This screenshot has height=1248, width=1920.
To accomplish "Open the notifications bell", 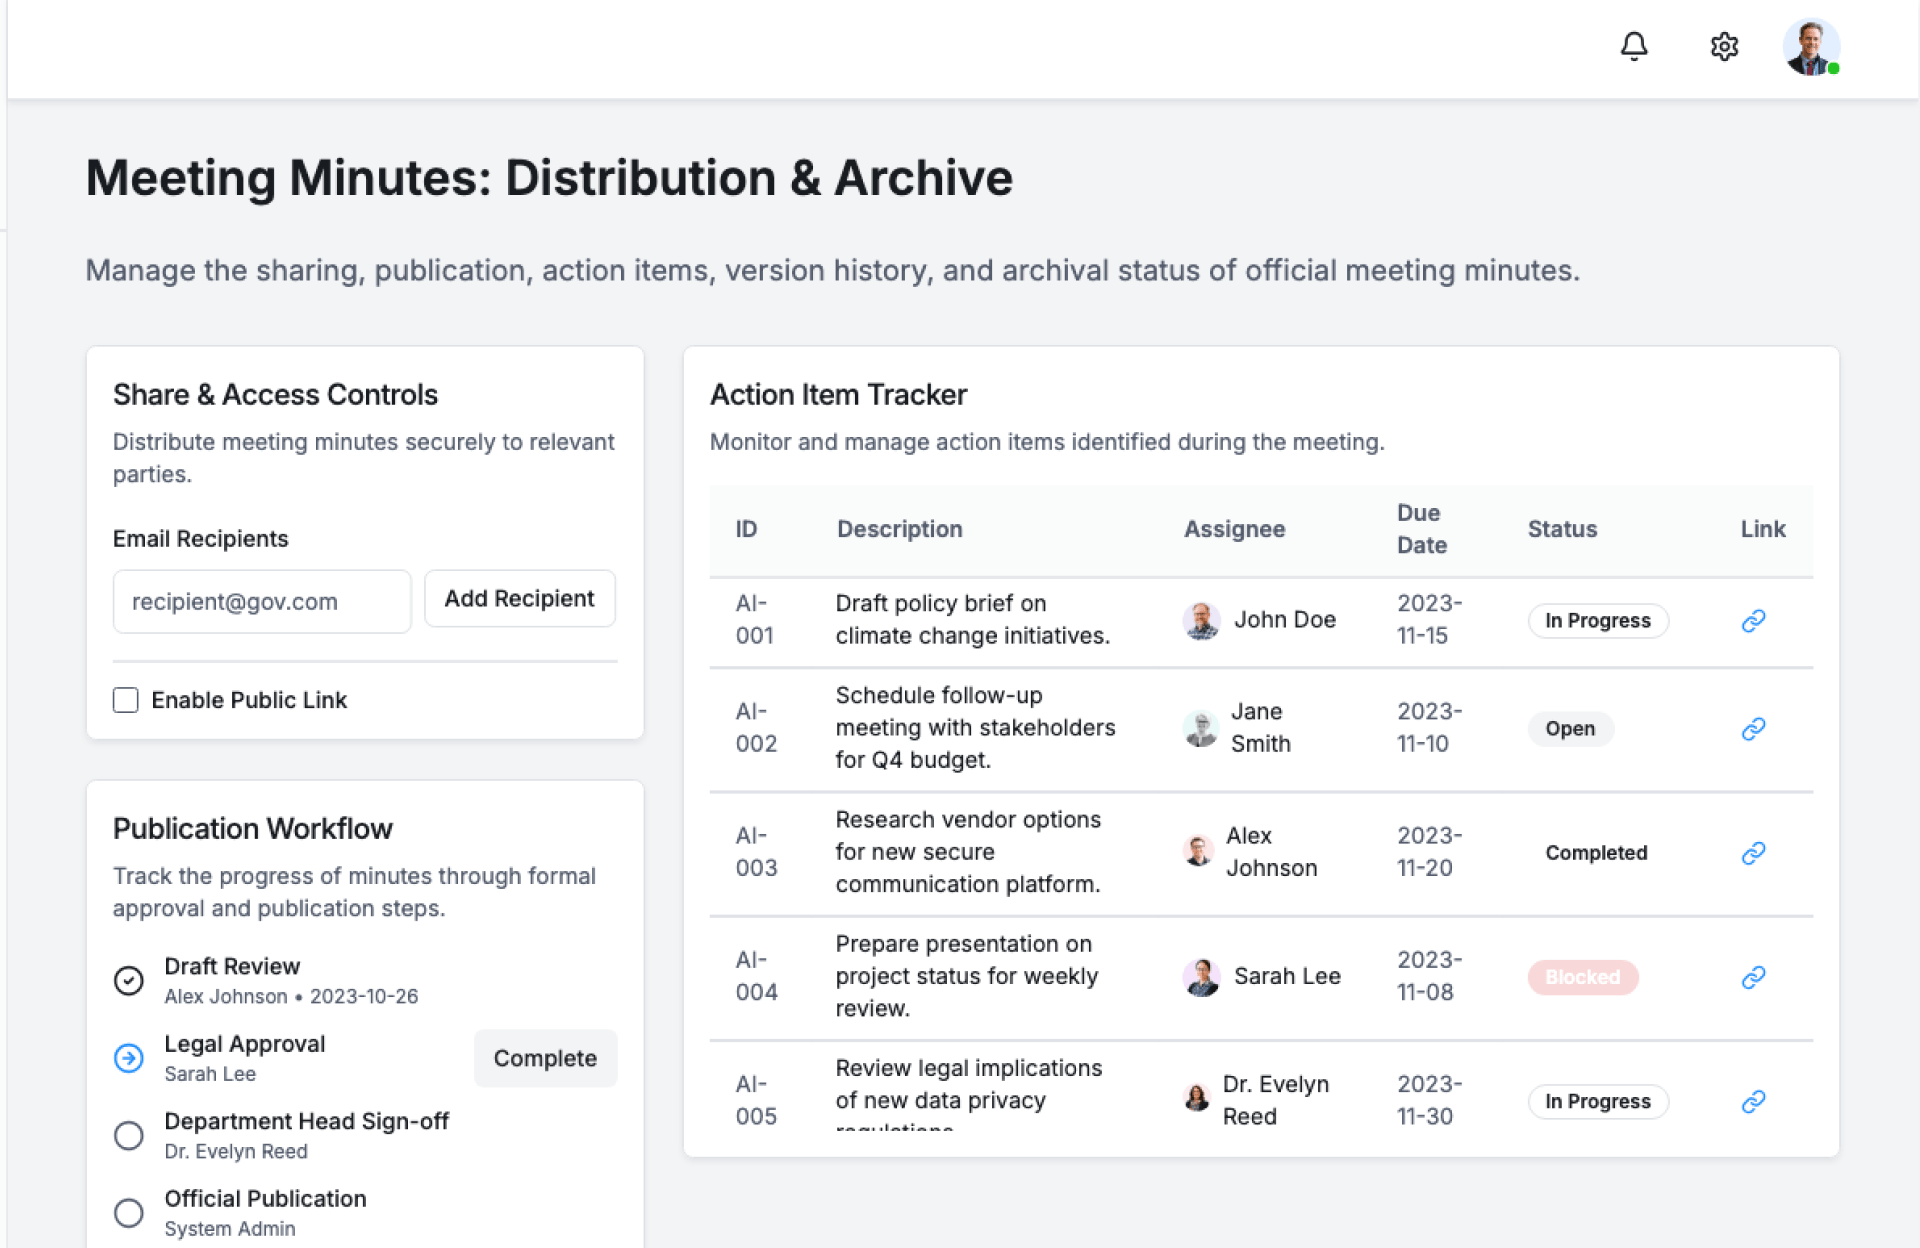I will [1634, 46].
